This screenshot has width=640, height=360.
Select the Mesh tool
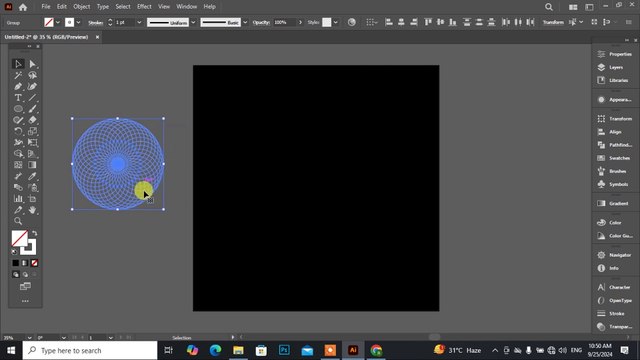point(18,165)
